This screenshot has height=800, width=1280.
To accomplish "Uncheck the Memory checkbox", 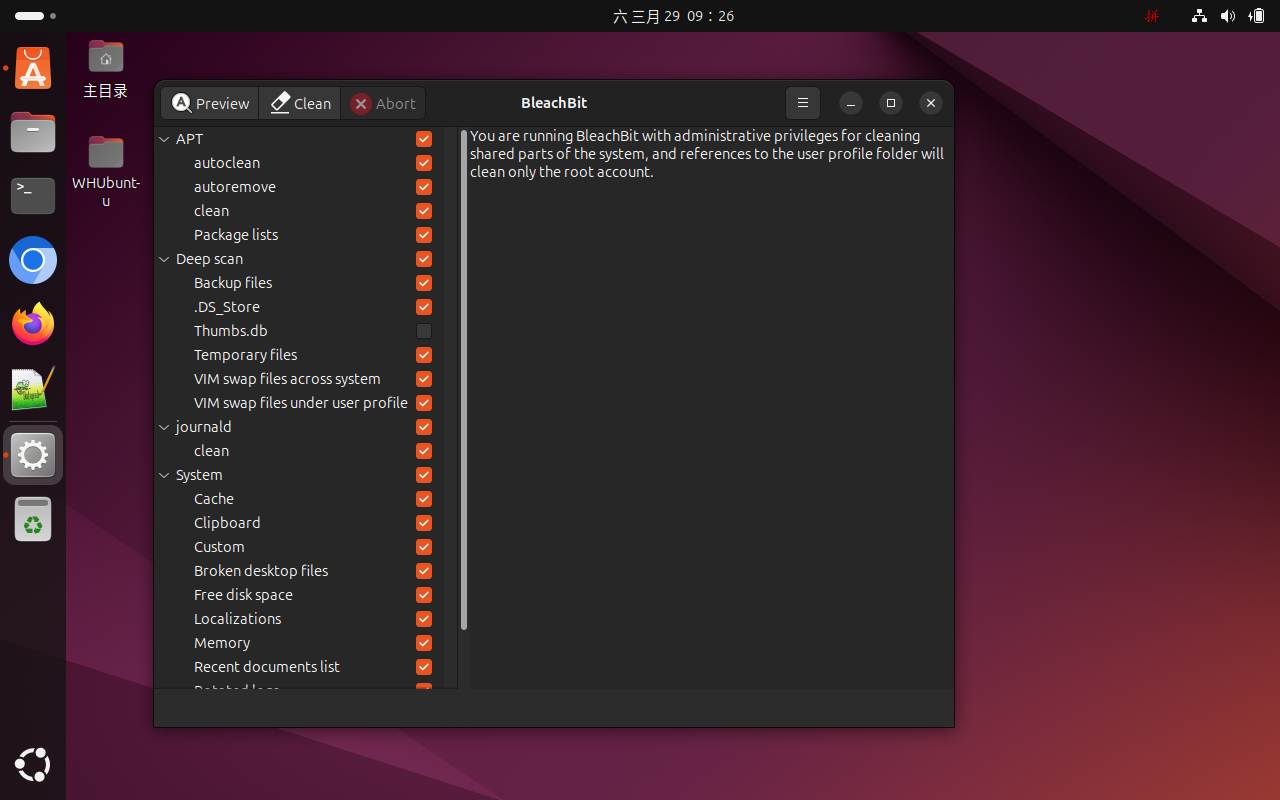I will click(424, 643).
